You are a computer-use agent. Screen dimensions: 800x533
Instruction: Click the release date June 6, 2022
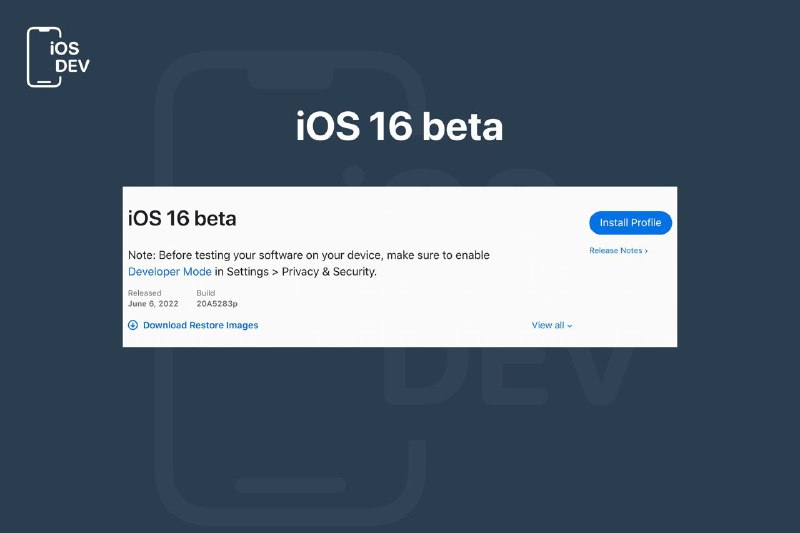153,304
